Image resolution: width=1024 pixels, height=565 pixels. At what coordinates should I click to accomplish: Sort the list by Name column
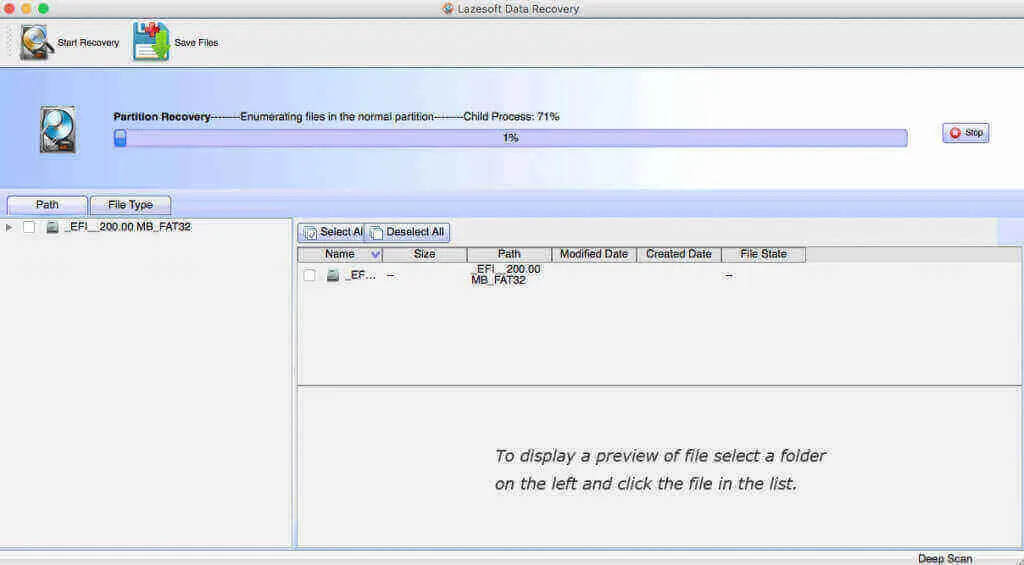(340, 254)
